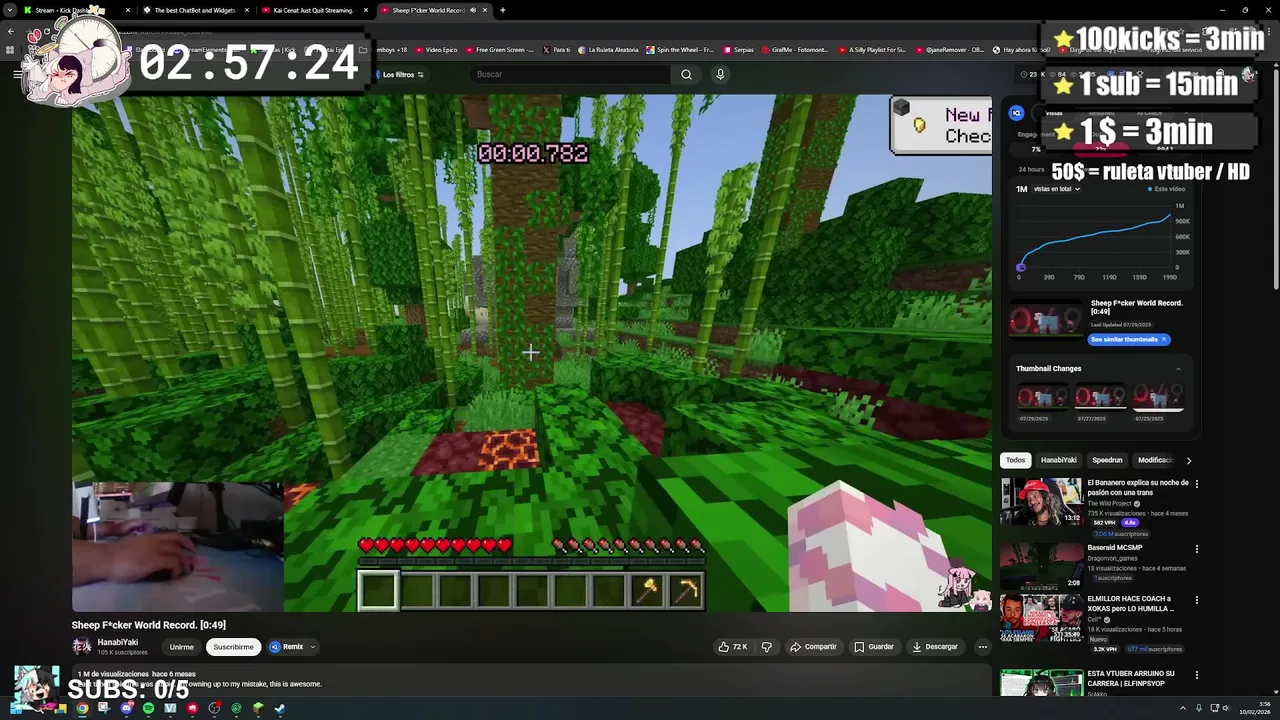Open Discord from the Windows taskbar
Screen dimensions: 1280x720
tap(126, 708)
